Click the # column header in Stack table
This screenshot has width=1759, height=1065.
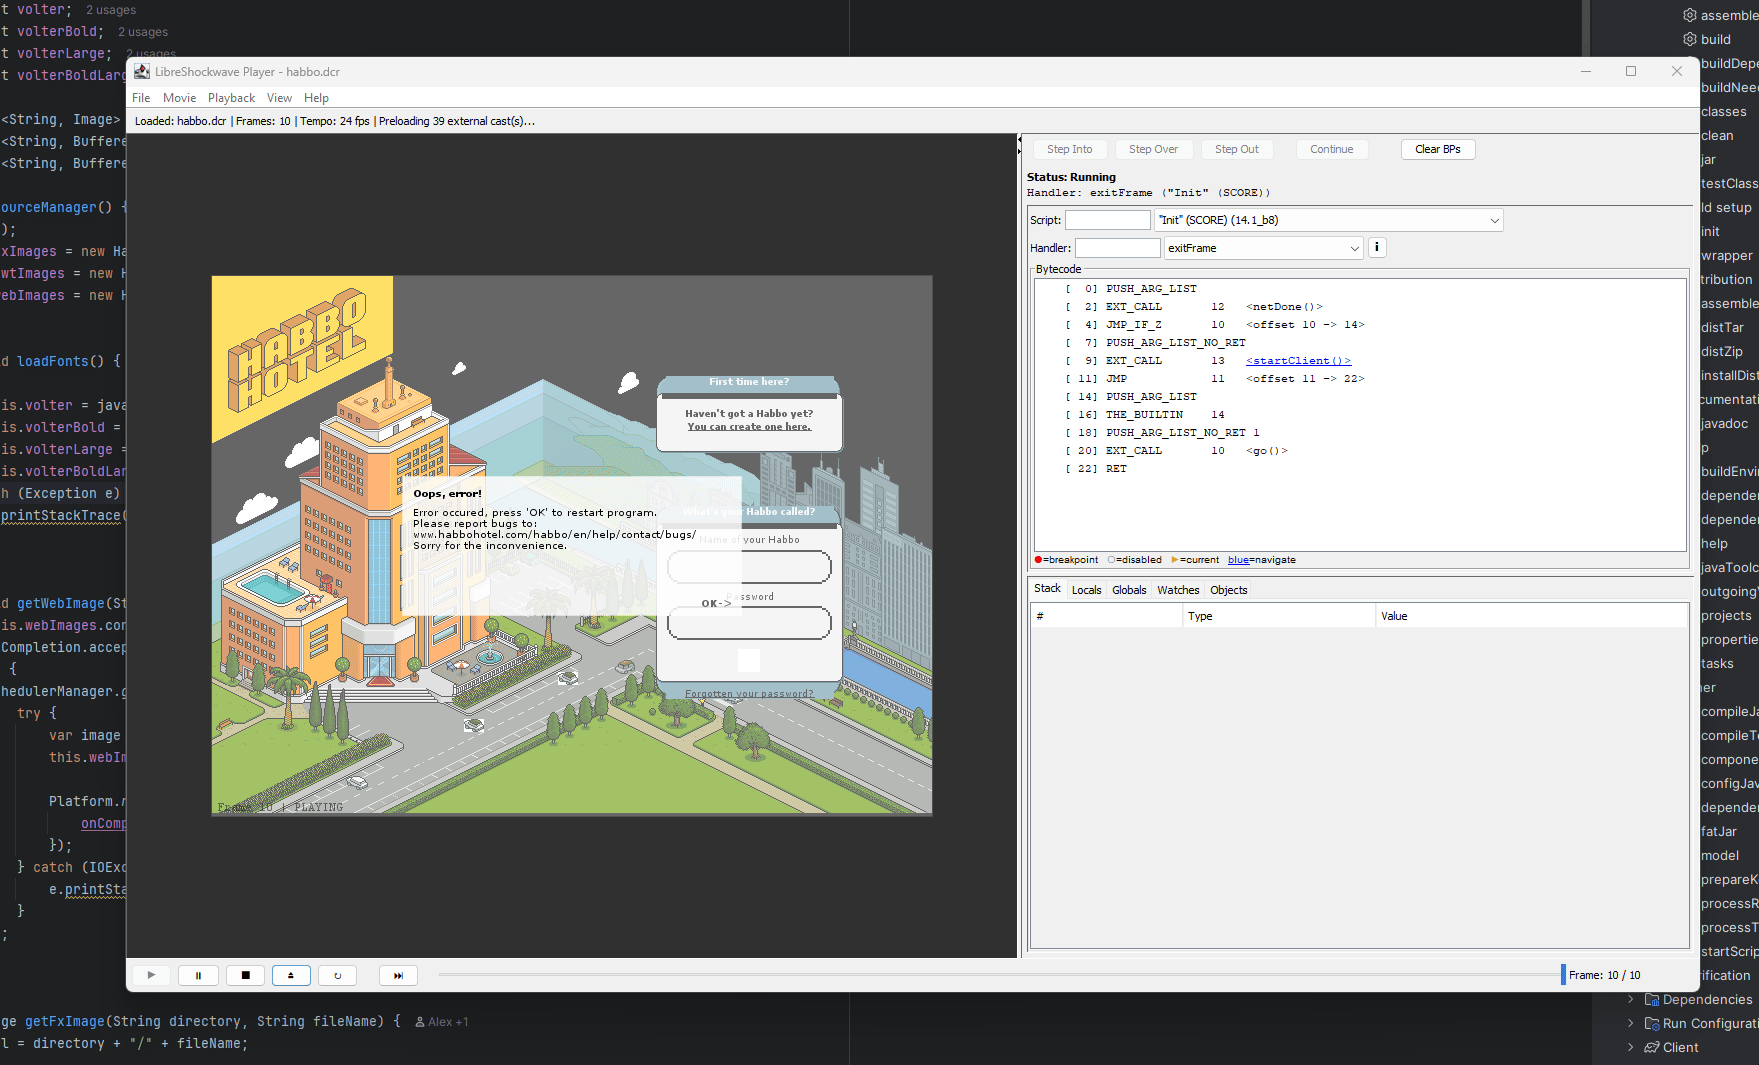click(1107, 616)
